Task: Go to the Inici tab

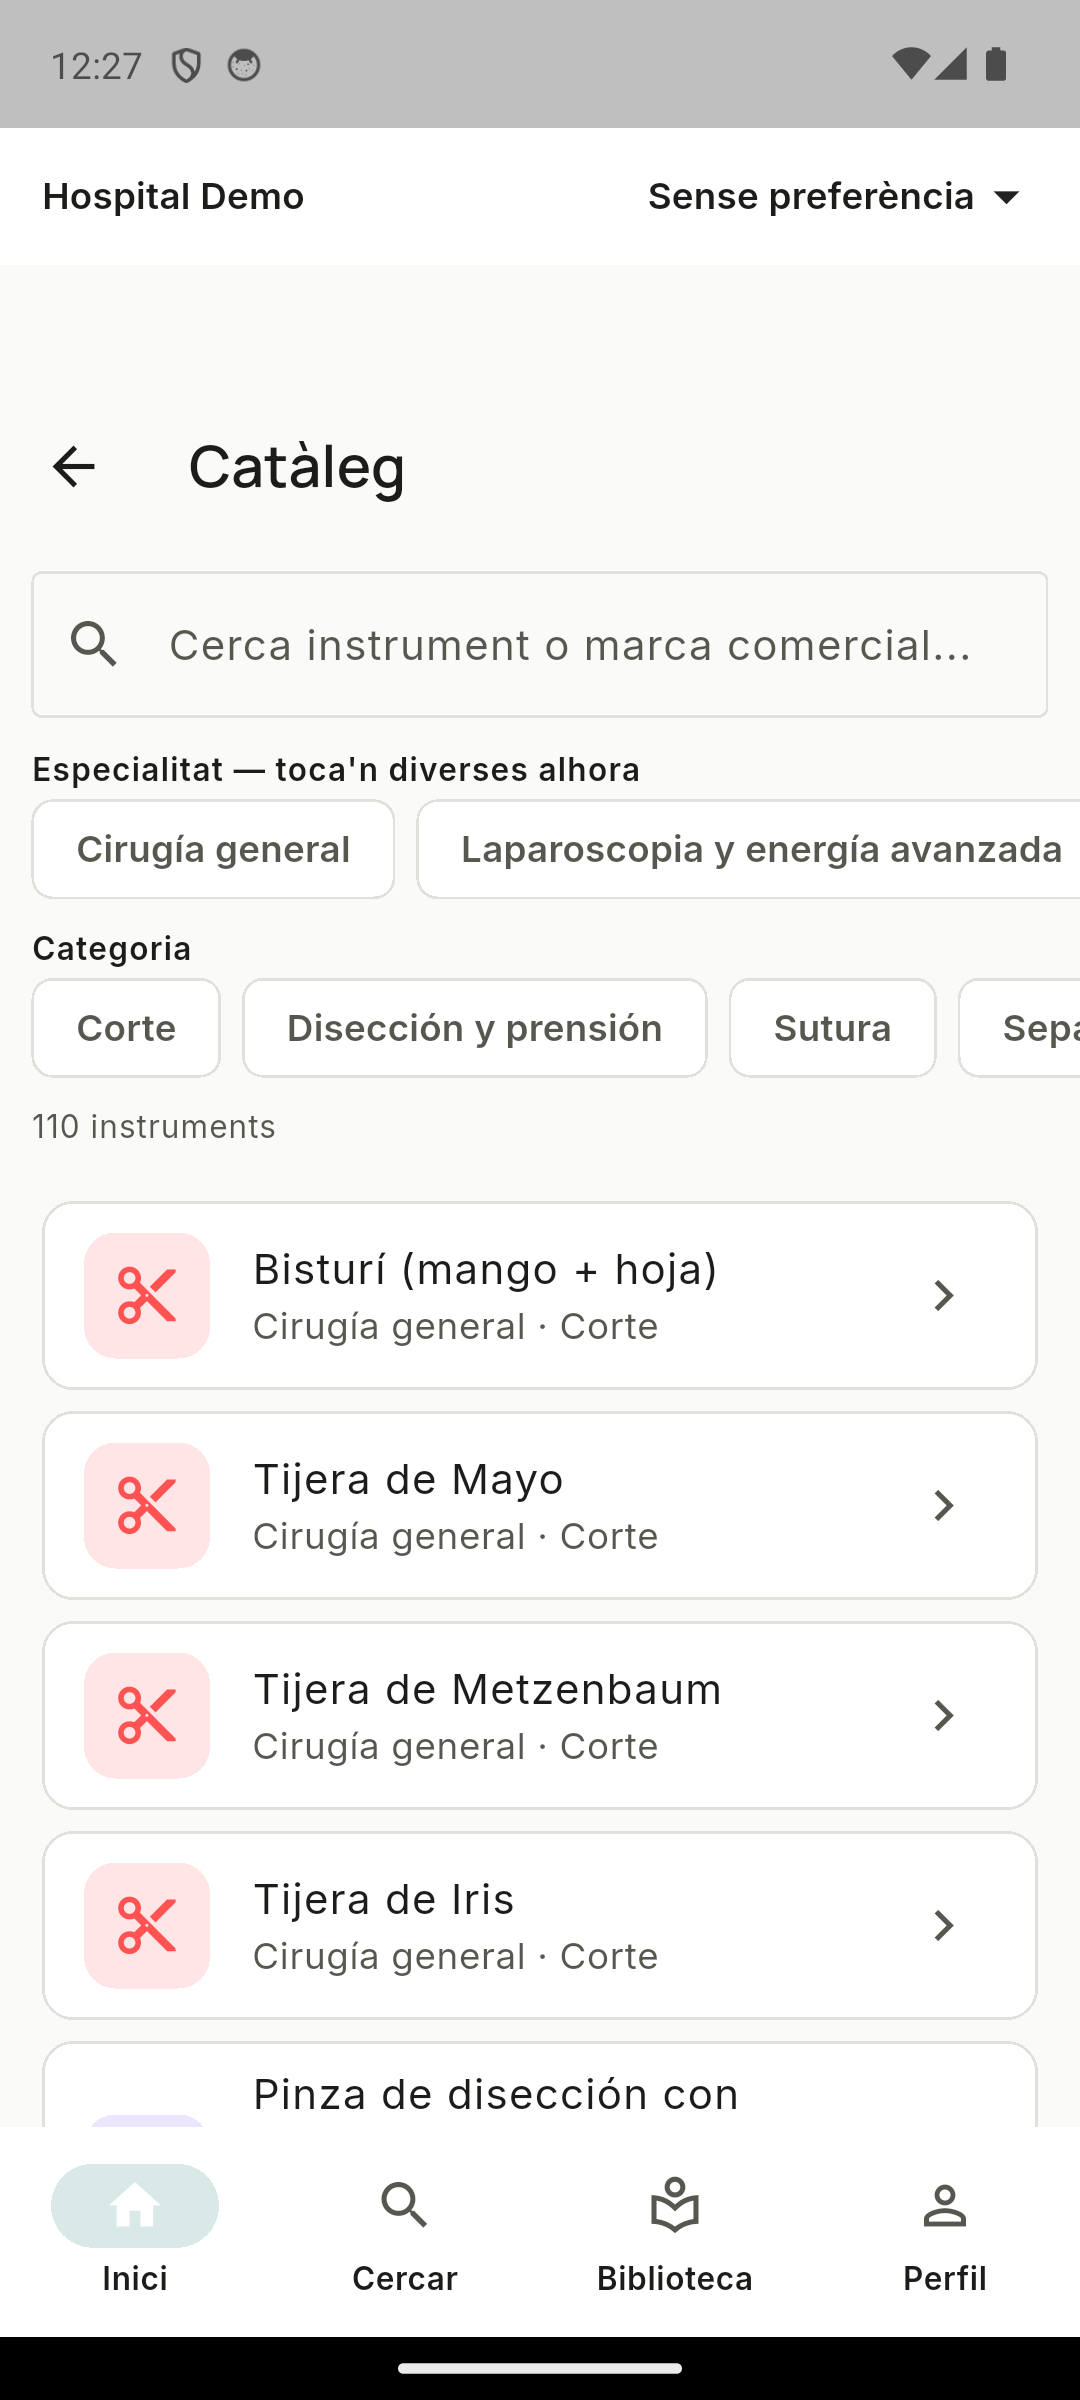Action: coord(135,2234)
